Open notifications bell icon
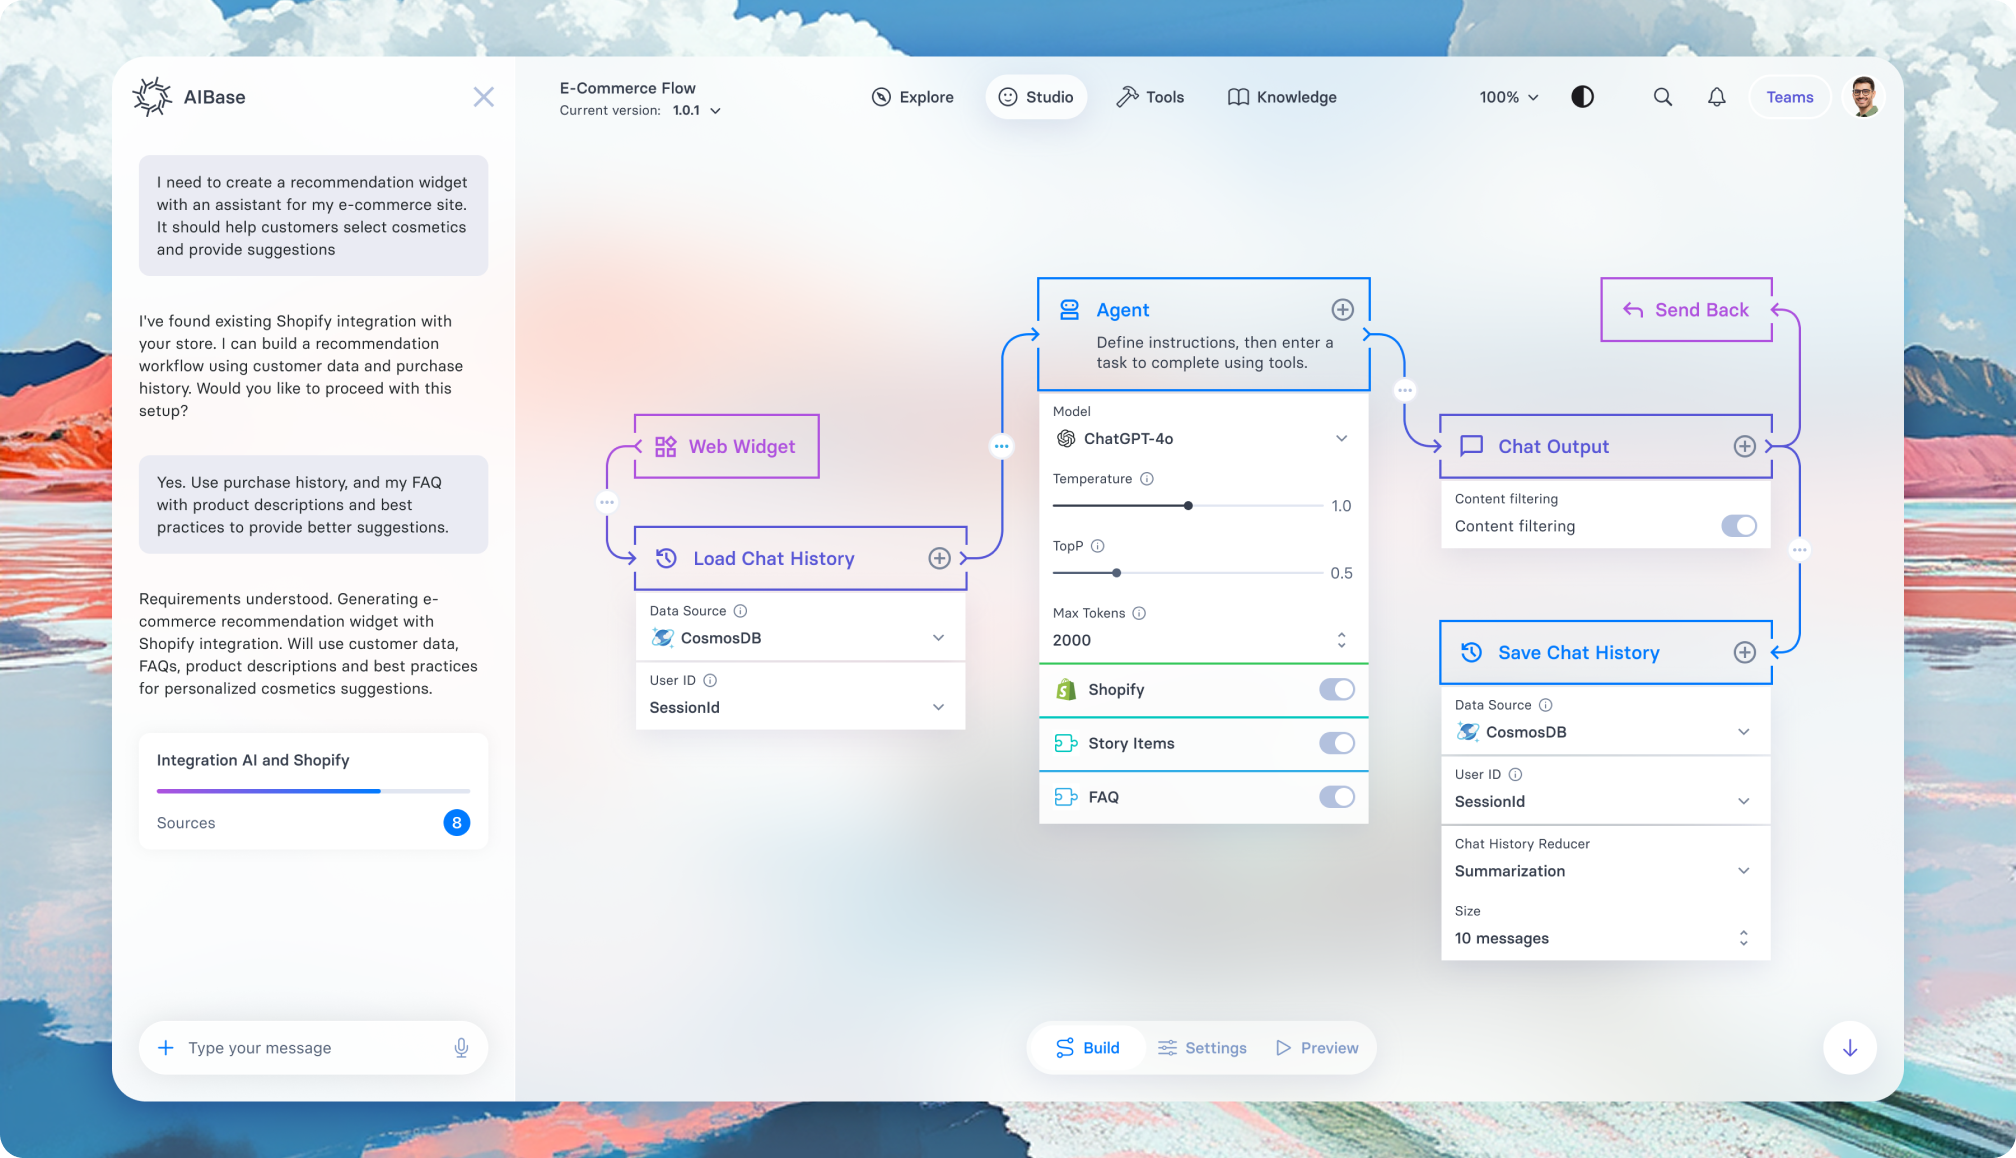 (1716, 97)
